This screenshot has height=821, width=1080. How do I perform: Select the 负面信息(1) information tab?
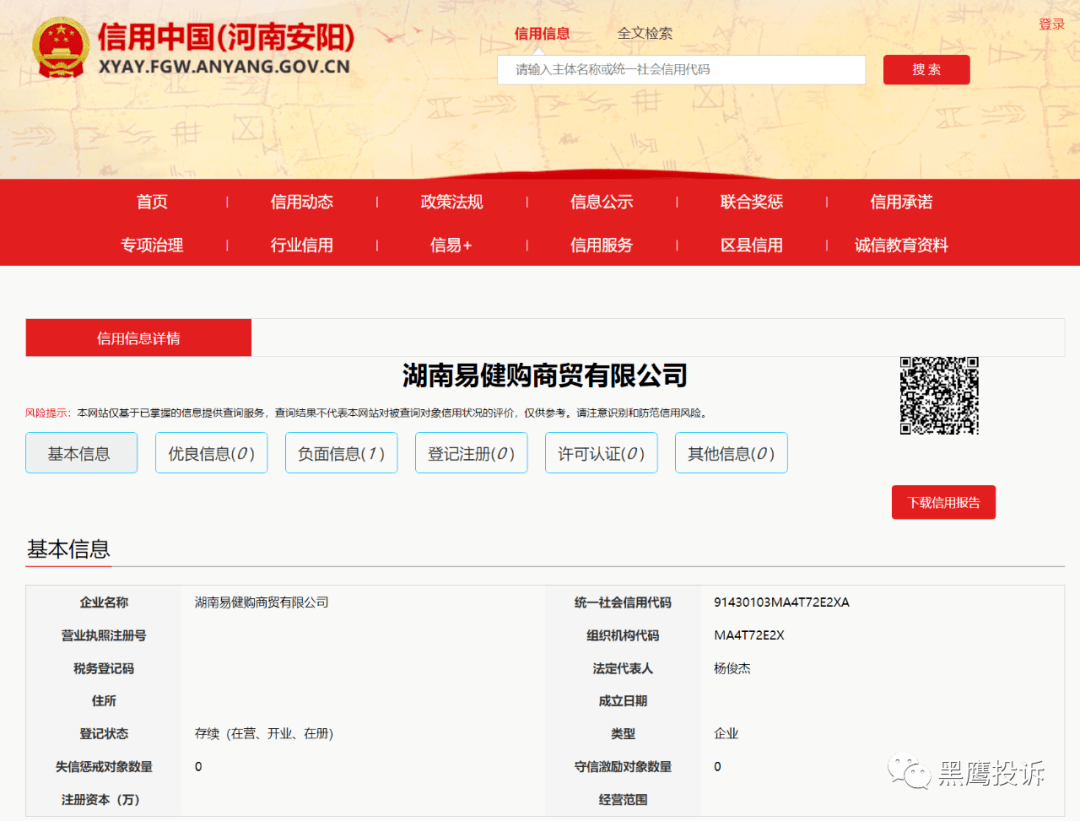coord(341,452)
